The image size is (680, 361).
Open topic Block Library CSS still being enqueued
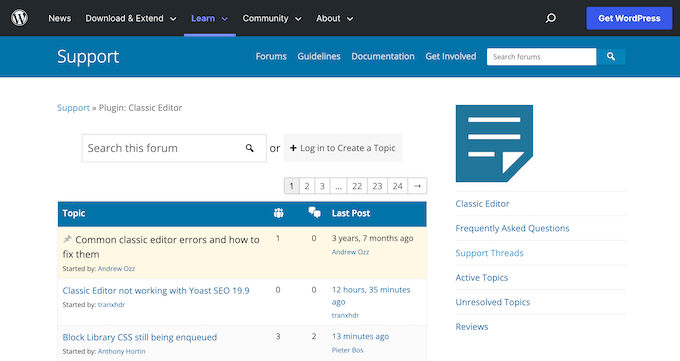(x=140, y=337)
